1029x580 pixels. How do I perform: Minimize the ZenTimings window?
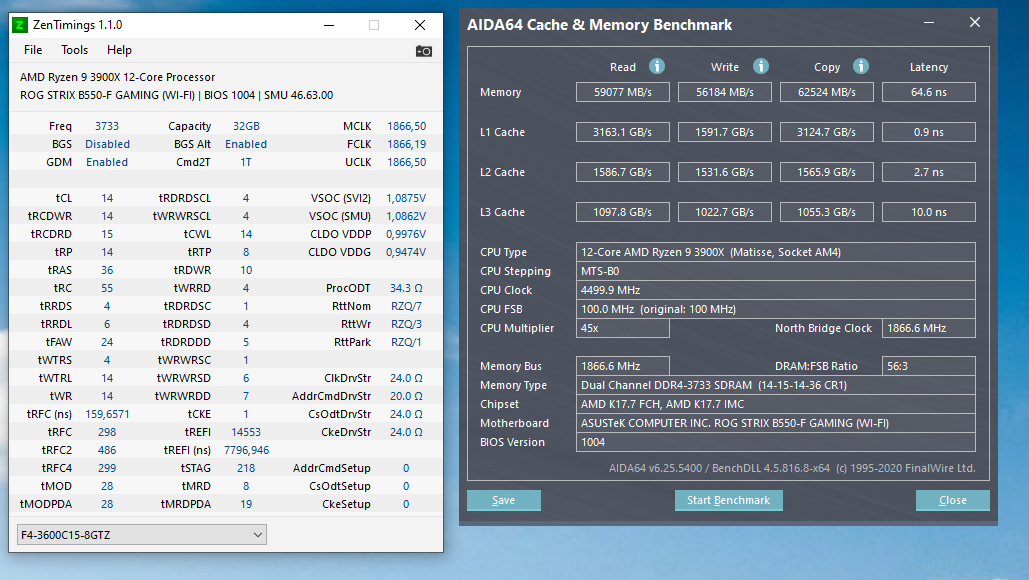point(329,25)
